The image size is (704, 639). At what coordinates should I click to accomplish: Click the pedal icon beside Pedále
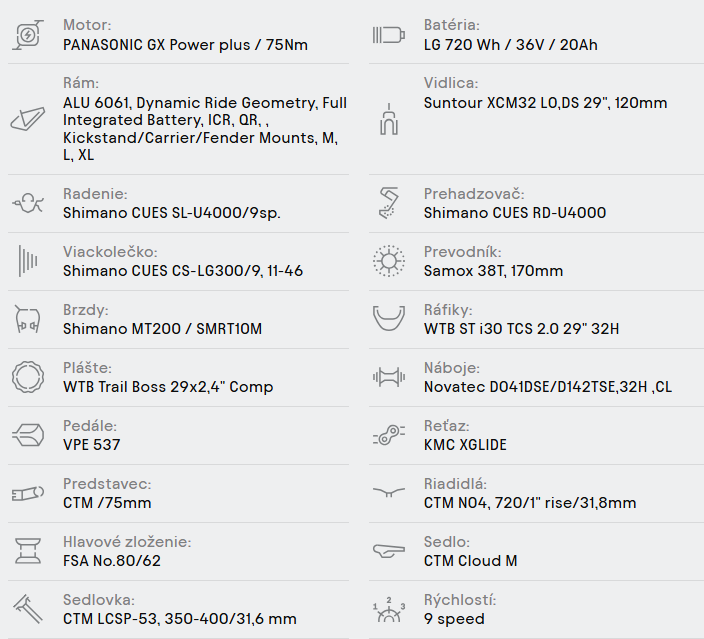[27, 435]
